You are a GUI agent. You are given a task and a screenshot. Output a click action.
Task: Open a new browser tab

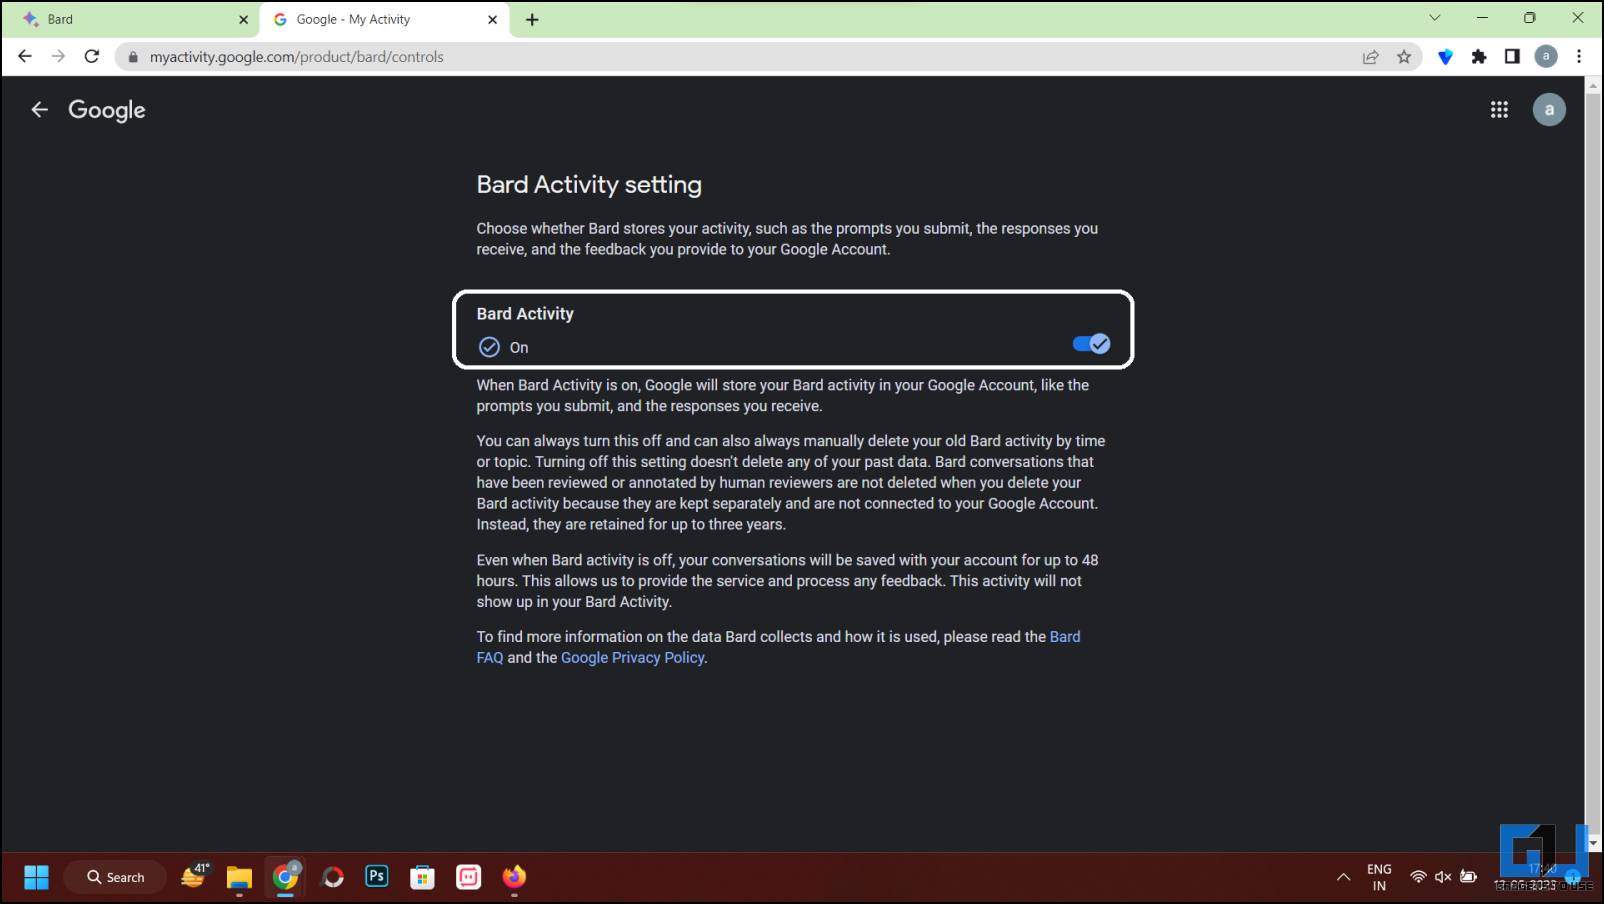(532, 19)
